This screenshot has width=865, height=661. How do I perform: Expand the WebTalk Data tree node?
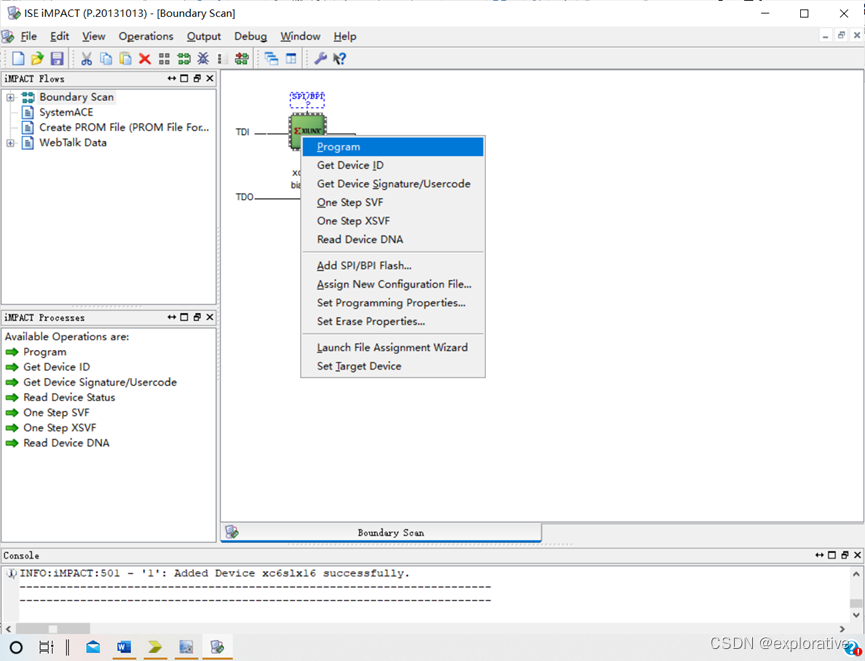[10, 143]
